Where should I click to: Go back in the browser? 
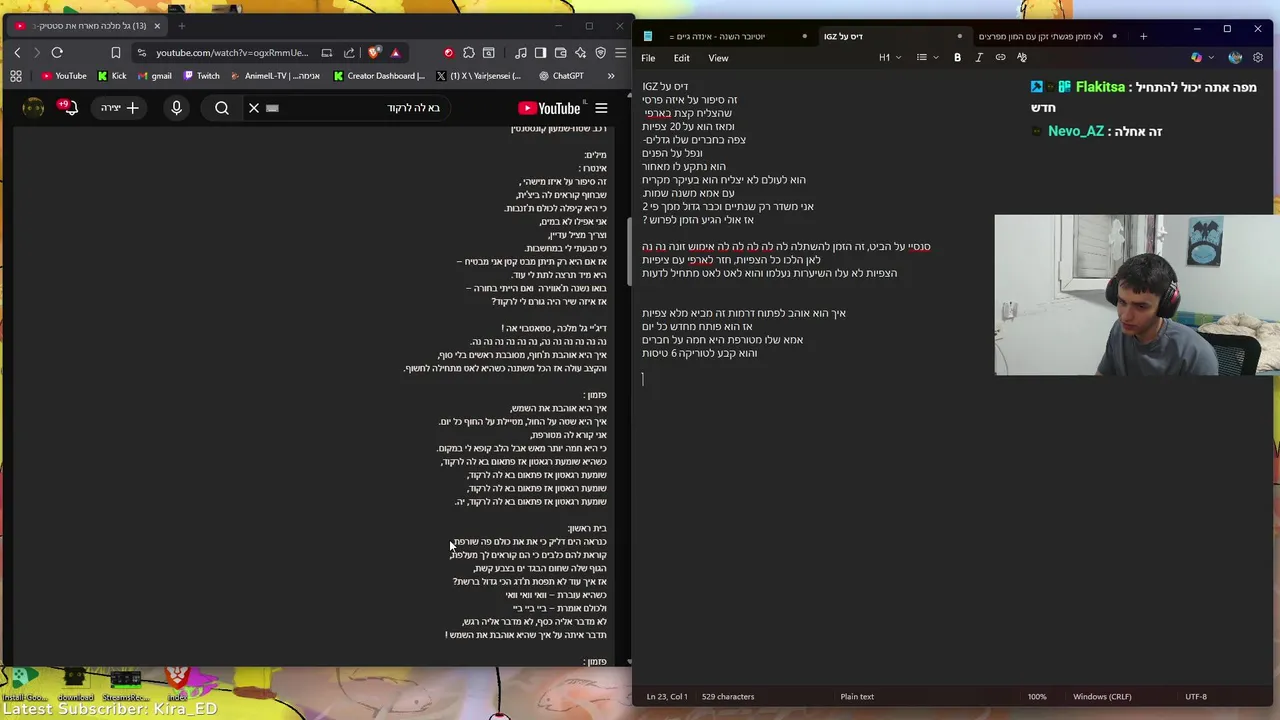coord(17,53)
